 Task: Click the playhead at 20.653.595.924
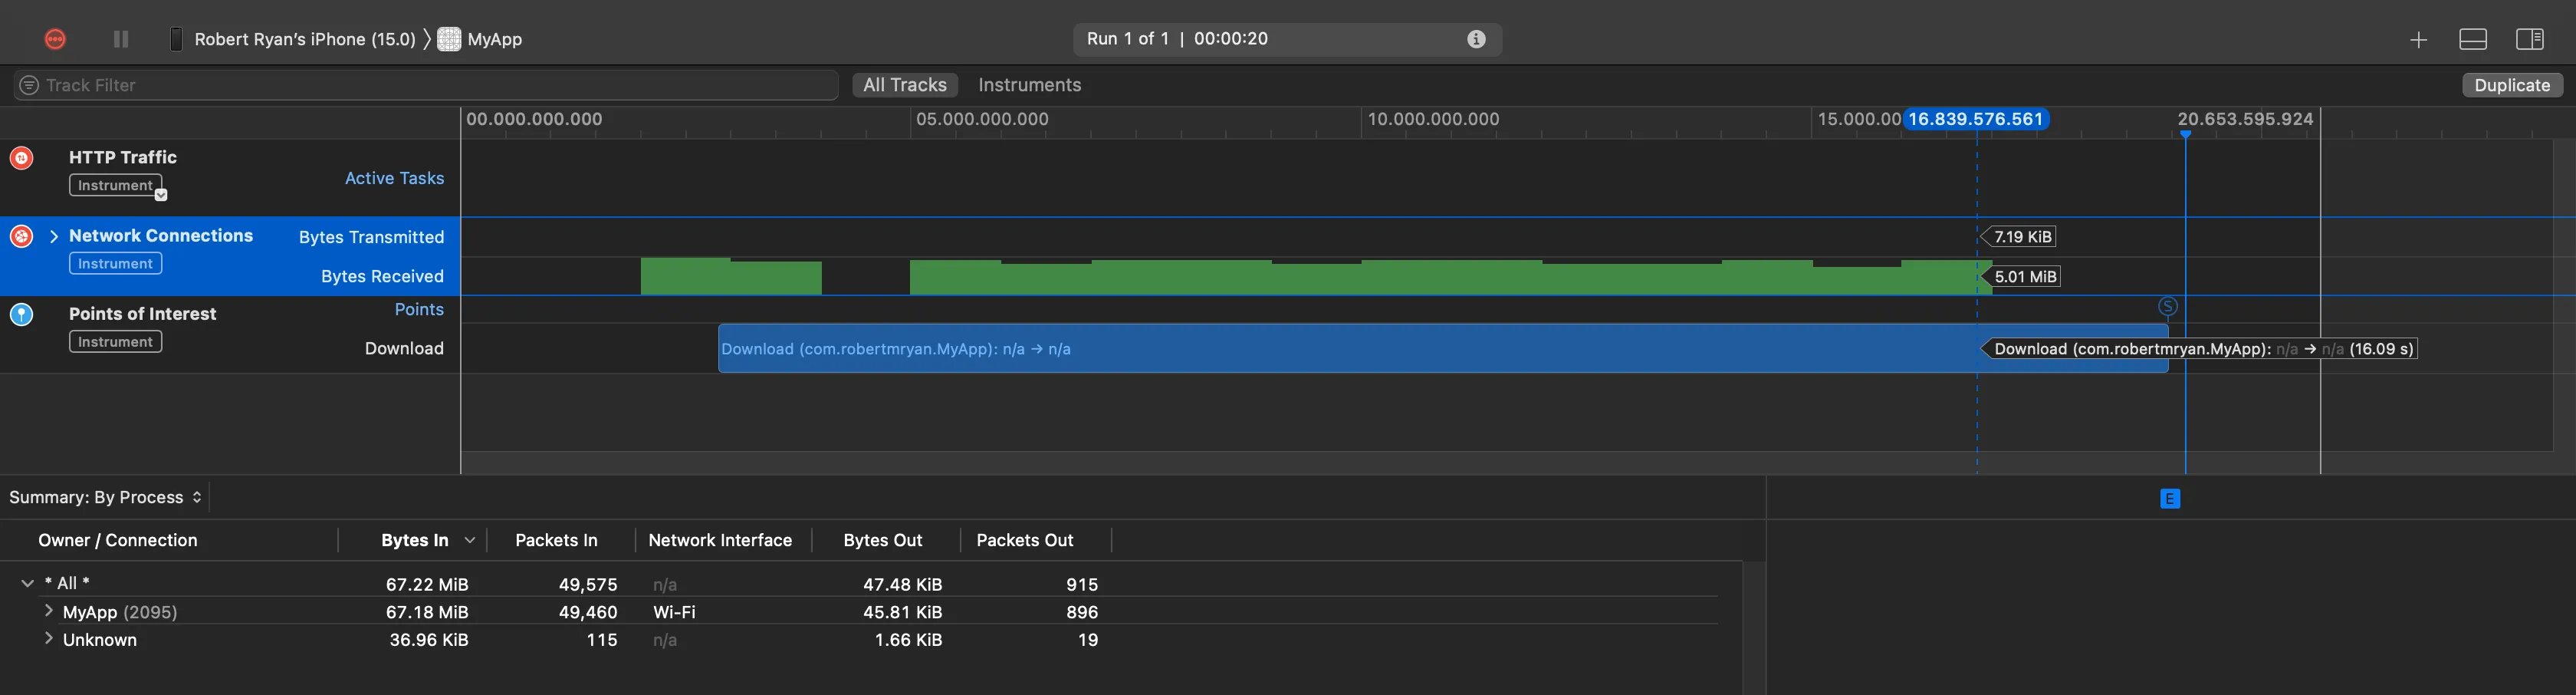2185,133
